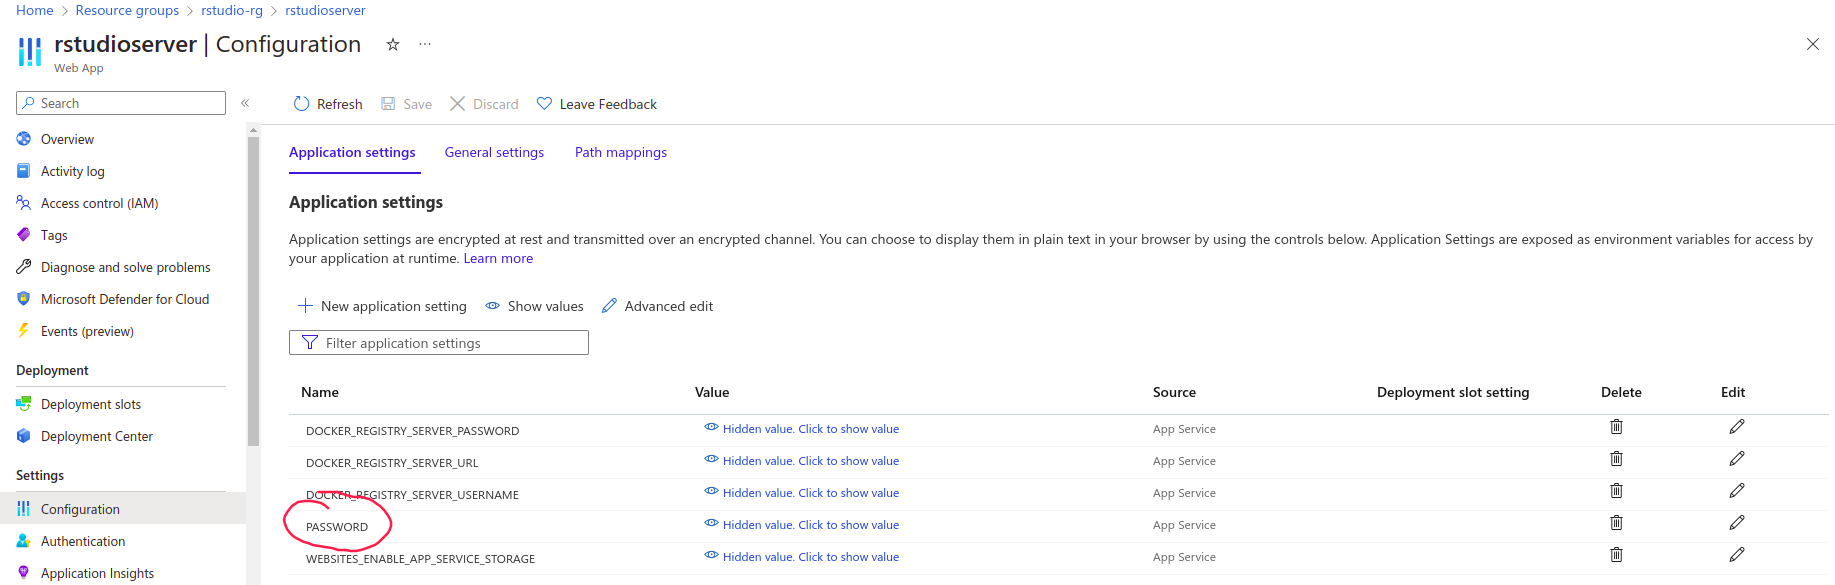Reveal the DOCKER_REGISTRY_SERVER_URL hidden value
Viewport: 1835px width, 585px height.
pos(801,461)
